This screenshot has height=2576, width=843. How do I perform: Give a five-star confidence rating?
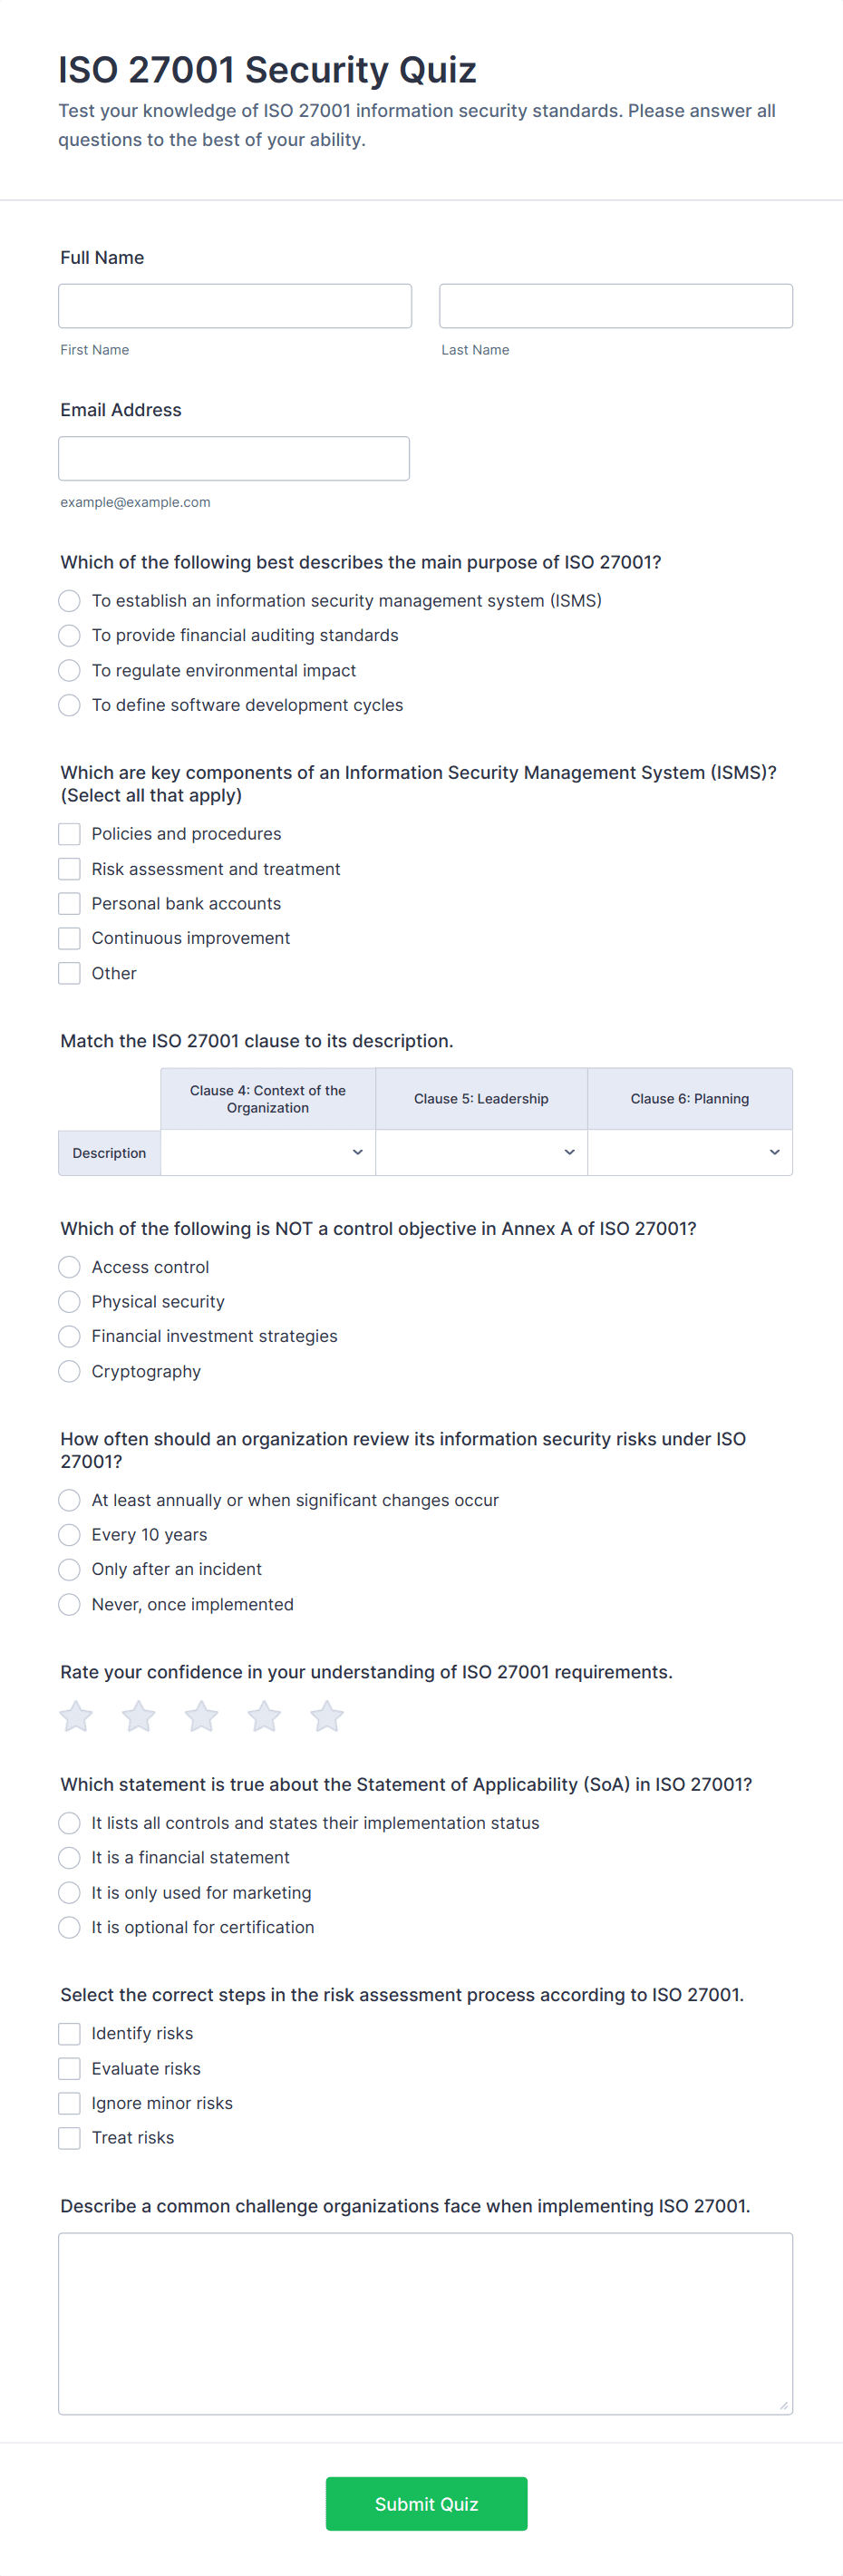point(327,1716)
